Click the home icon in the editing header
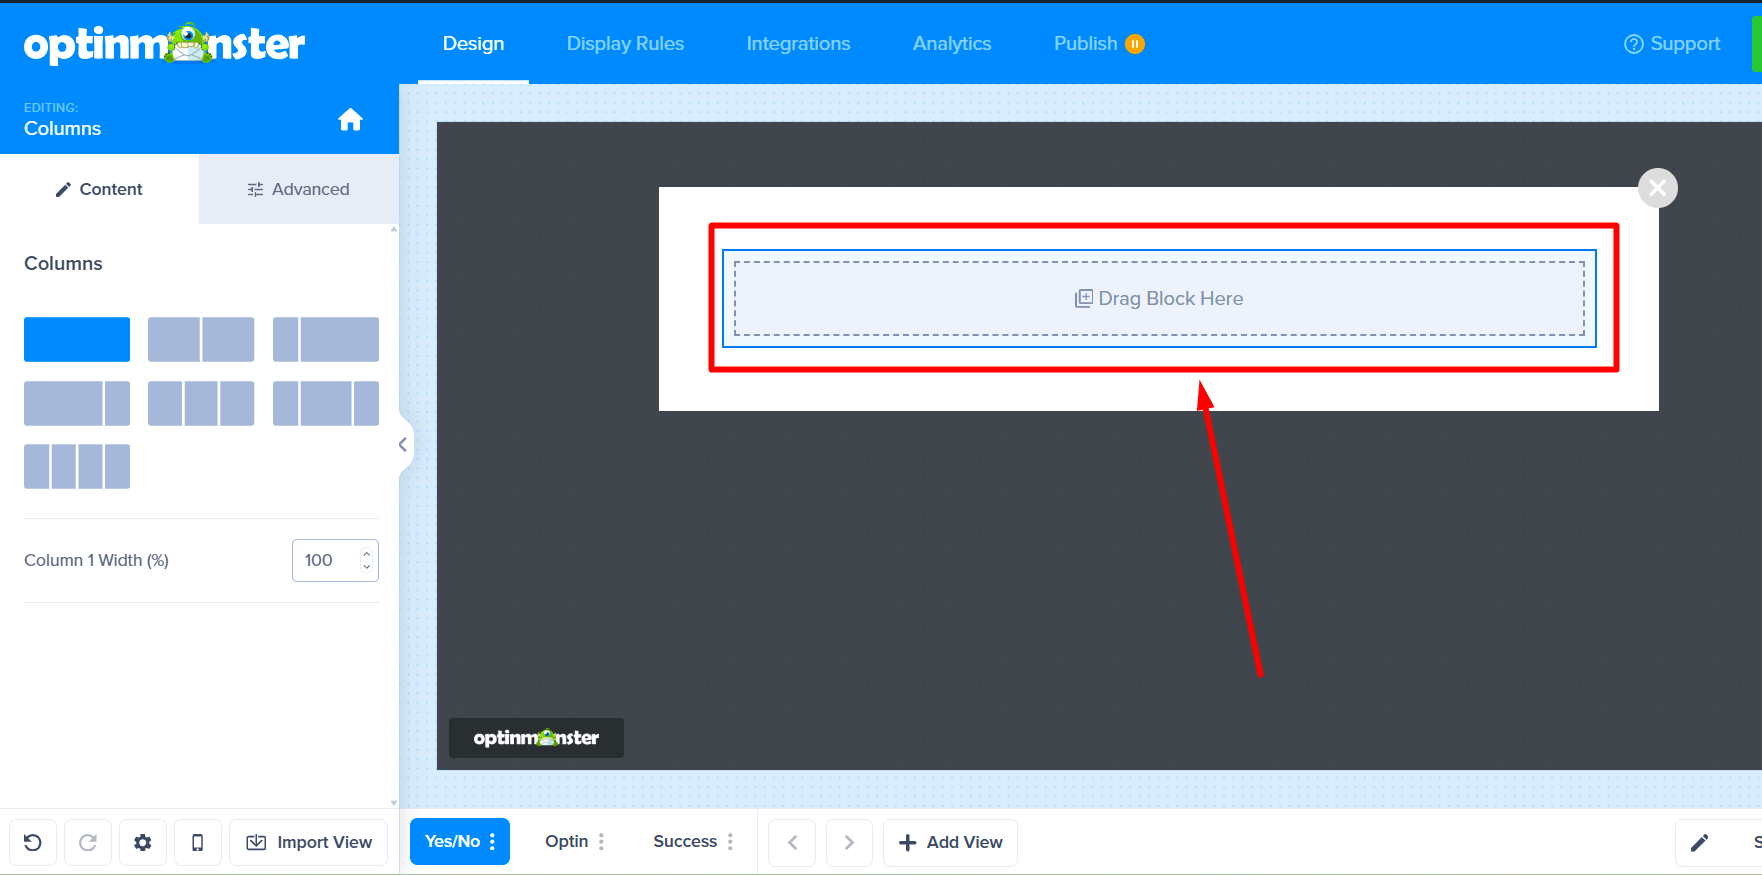Screen dimensions: 1762x875 point(350,120)
